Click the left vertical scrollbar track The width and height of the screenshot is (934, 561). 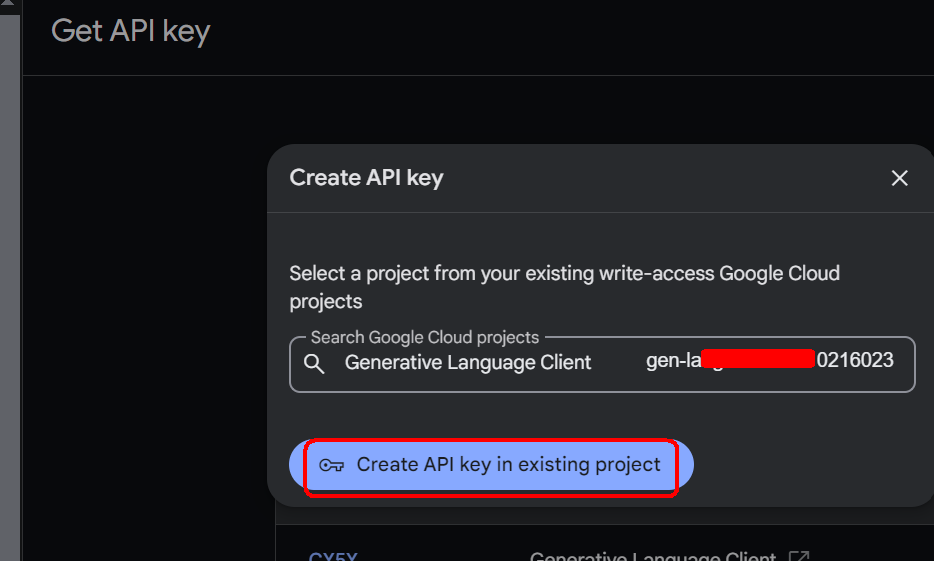(10, 286)
